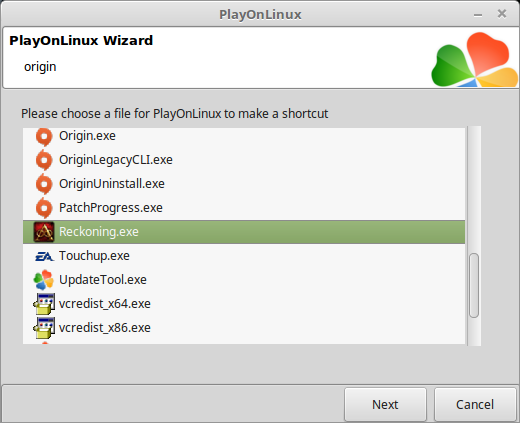Click the OriginLegacyCLI.exe icon
This screenshot has width=520, height=423.
pyautogui.click(x=44, y=160)
